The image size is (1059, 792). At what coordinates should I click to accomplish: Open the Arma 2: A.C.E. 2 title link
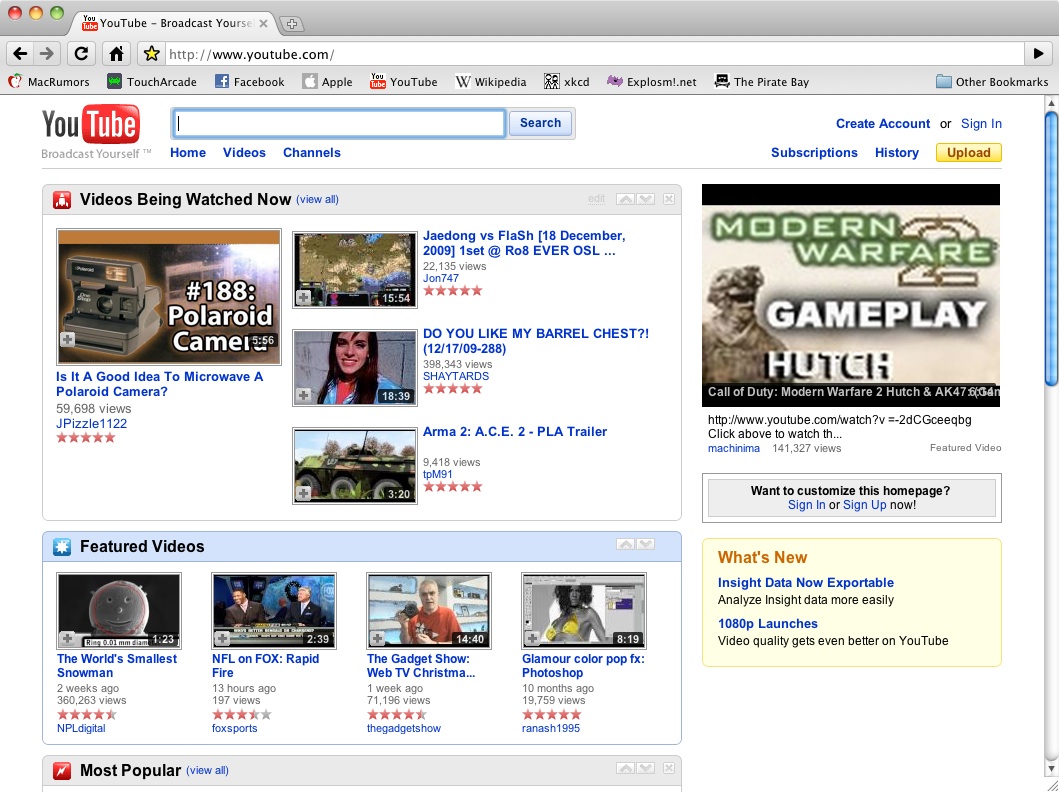click(x=515, y=431)
